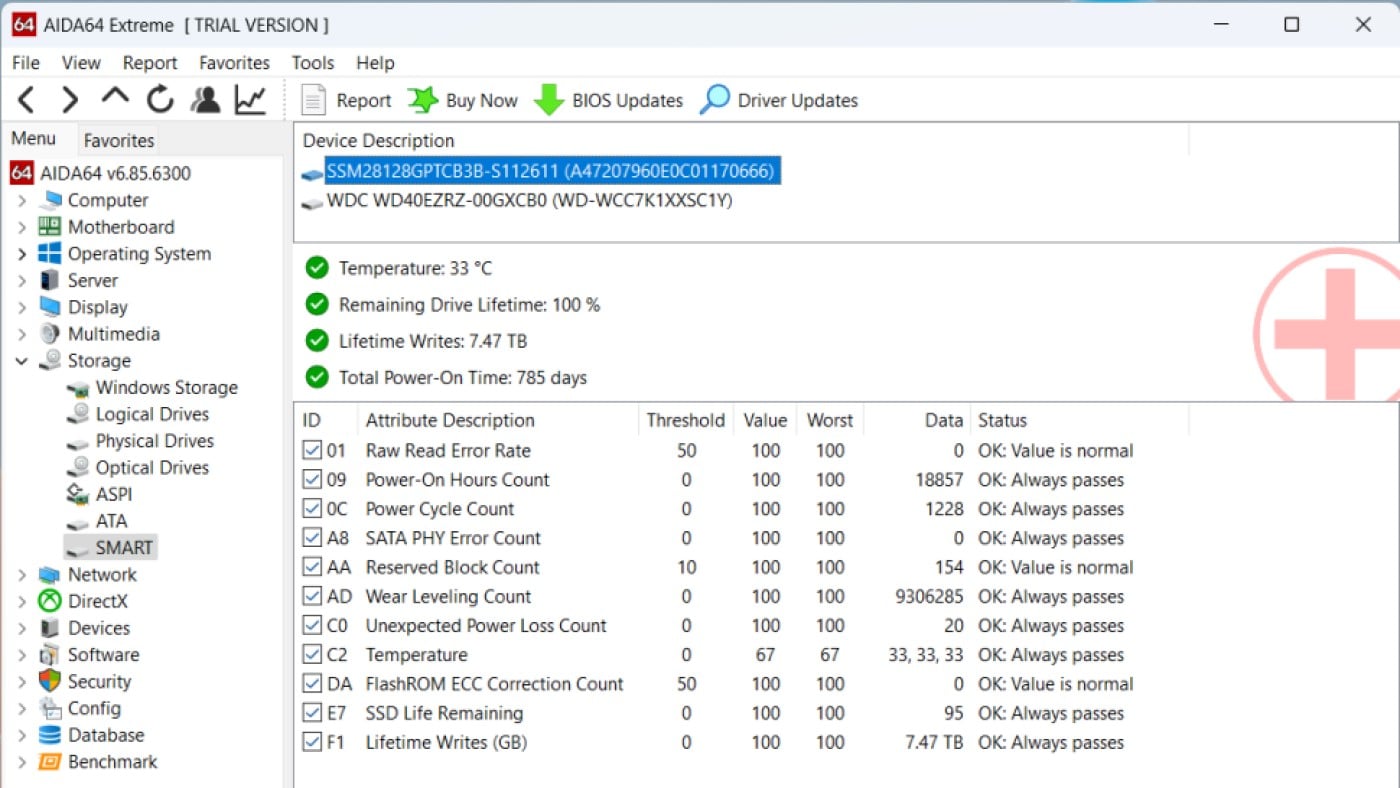1400x788 pixels.
Task: Click the Forward navigation arrow
Action: click(x=70, y=100)
